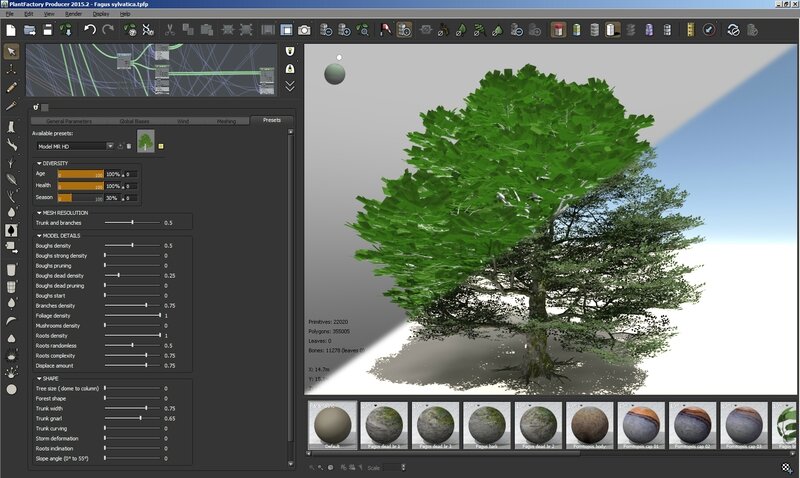The height and width of the screenshot is (478, 800).
Task: Click the New file icon
Action: 11,31
